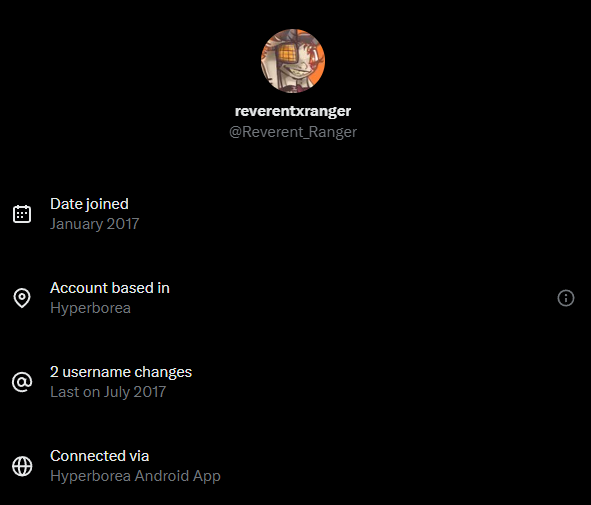Open the reverentxranger profile avatar
The height and width of the screenshot is (505, 591).
293,61
